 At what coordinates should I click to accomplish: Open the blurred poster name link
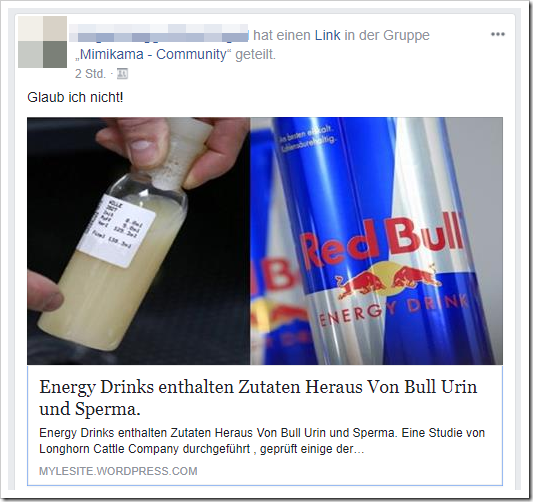159,35
